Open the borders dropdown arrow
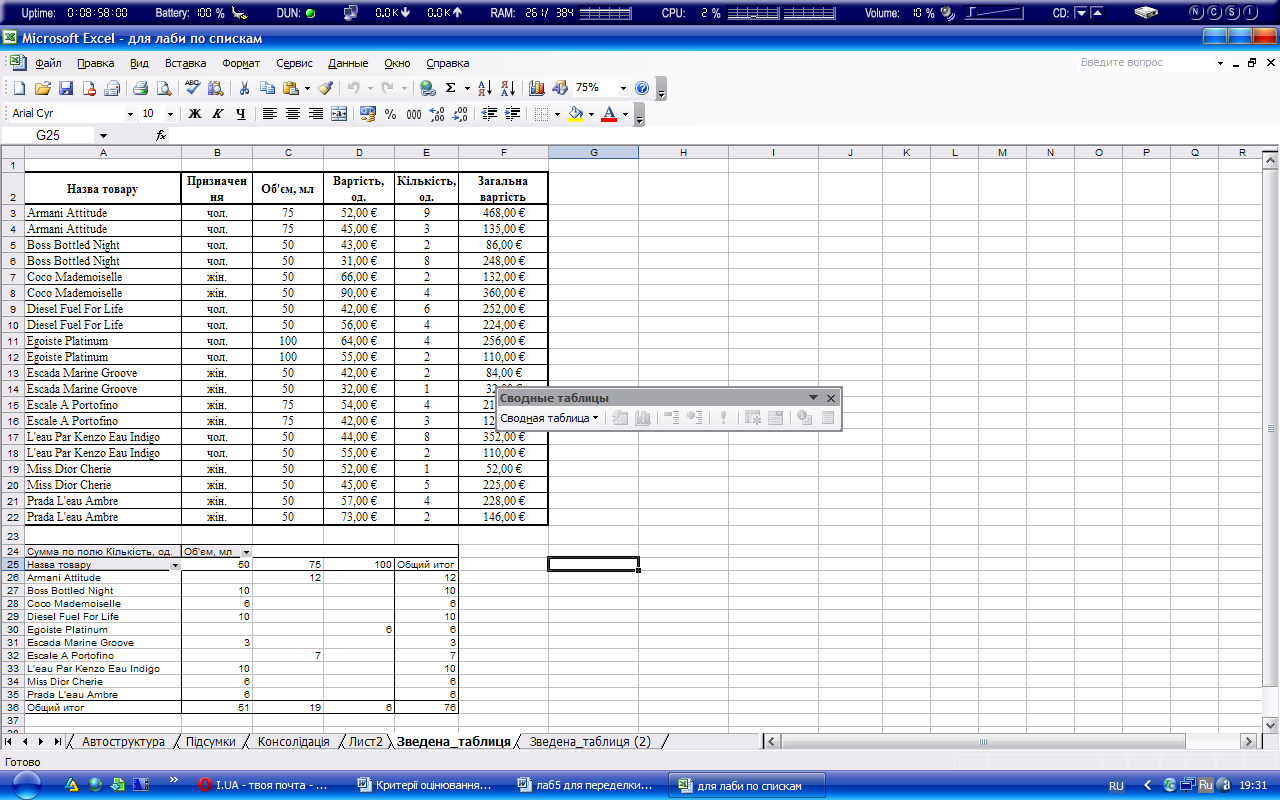1280x800 pixels. click(557, 114)
